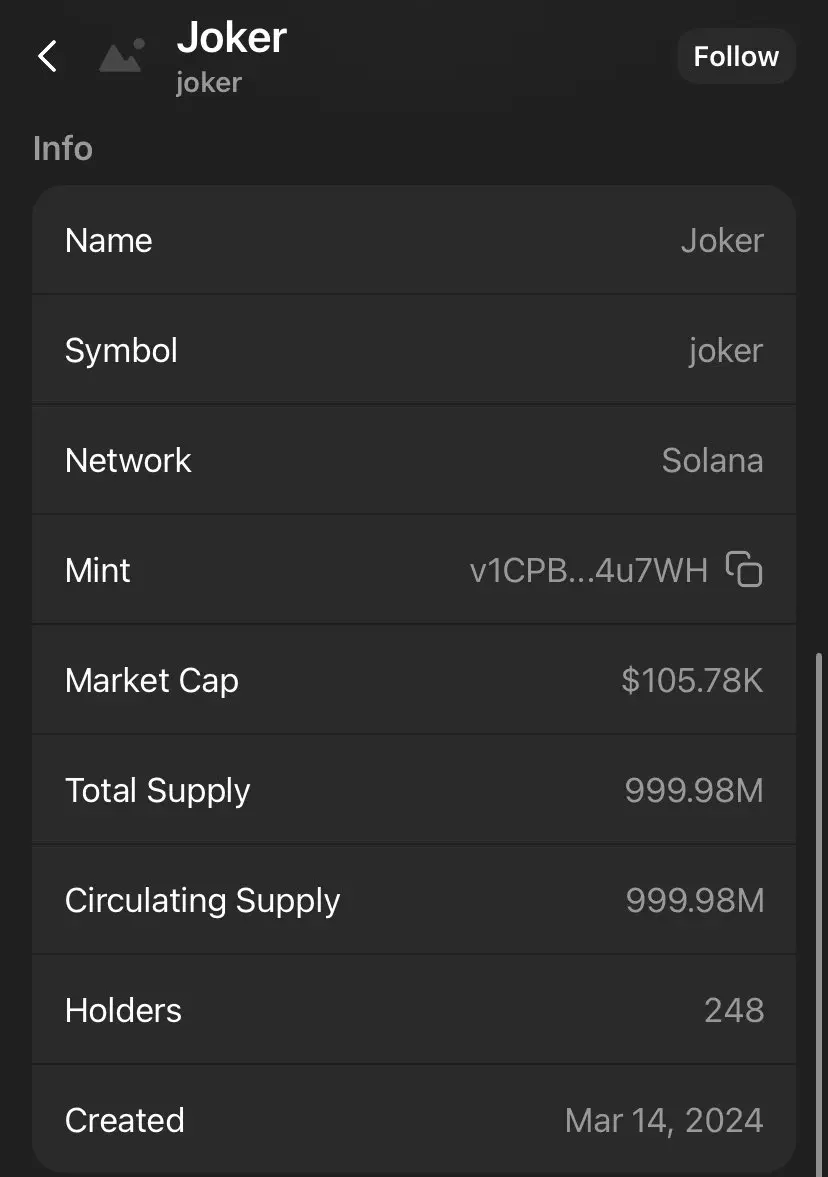Select the Symbol row showing joker
828x1177 pixels.
tap(414, 350)
